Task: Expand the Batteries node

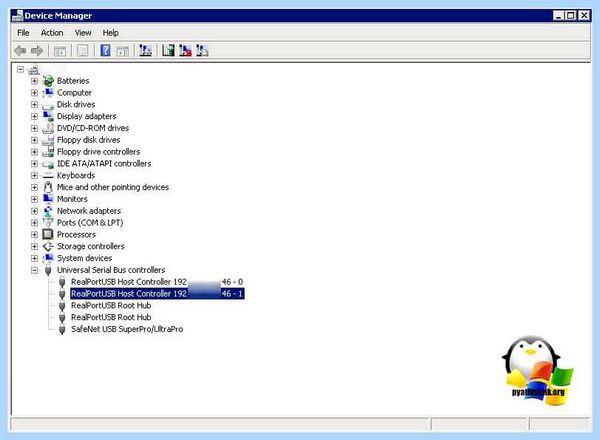Action: coord(34,81)
